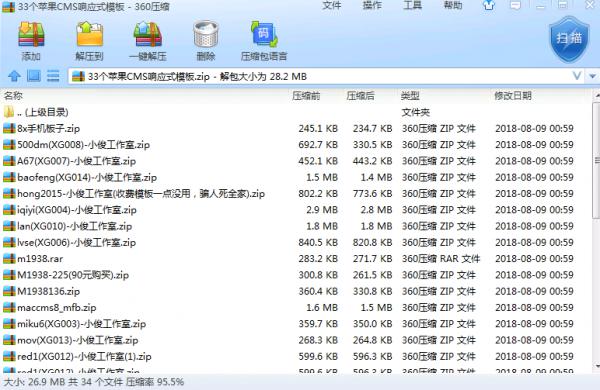Screen dimensions: 600x390
Task: Click the folder icon of 上级目录 row
Action: (x=9, y=112)
